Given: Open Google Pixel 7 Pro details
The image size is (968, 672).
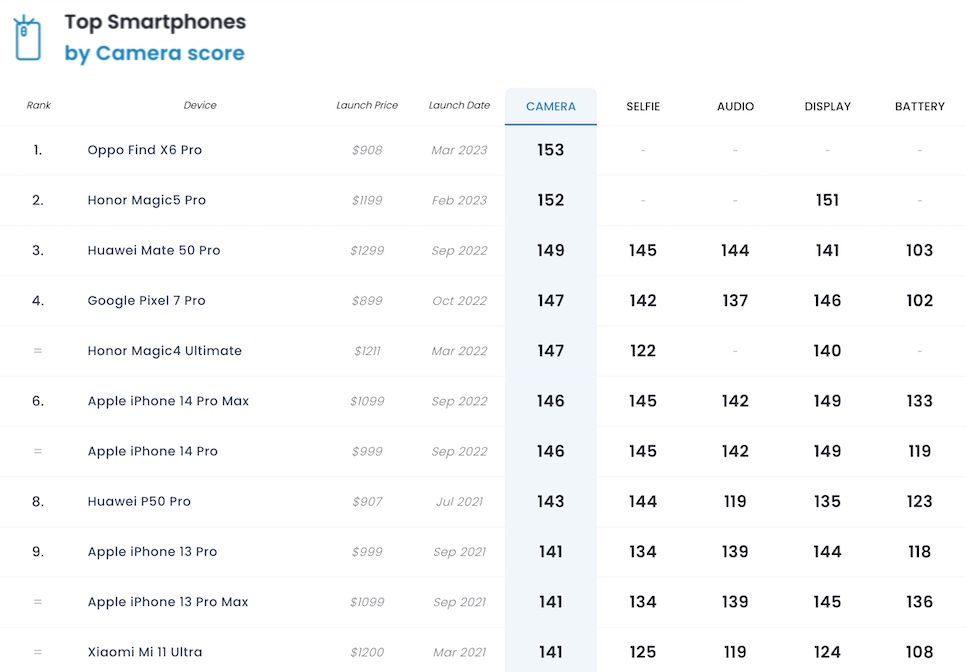Looking at the screenshot, I should (146, 300).
